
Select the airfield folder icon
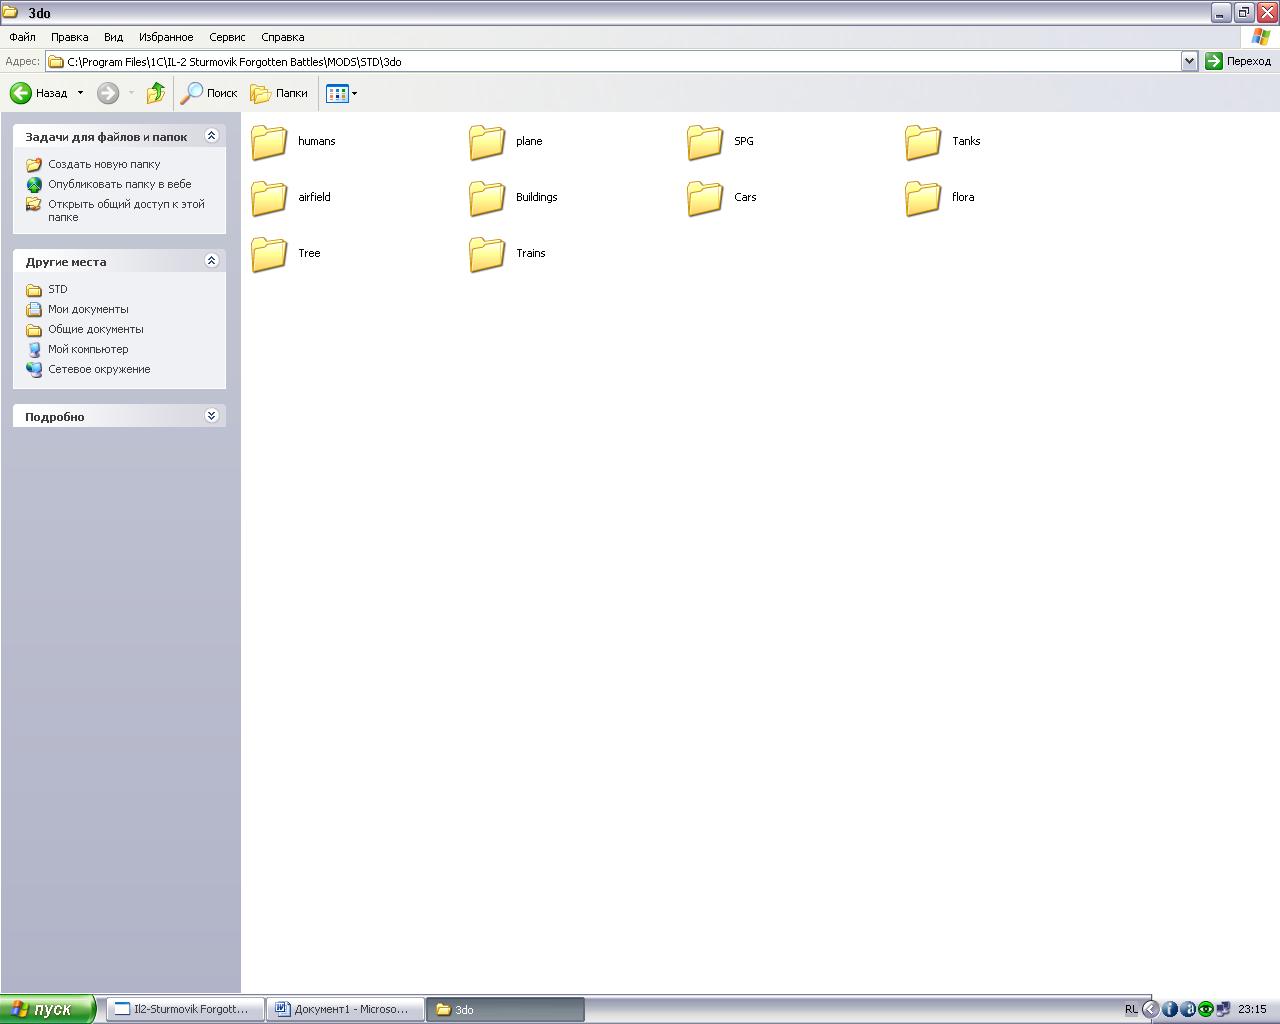pos(269,198)
